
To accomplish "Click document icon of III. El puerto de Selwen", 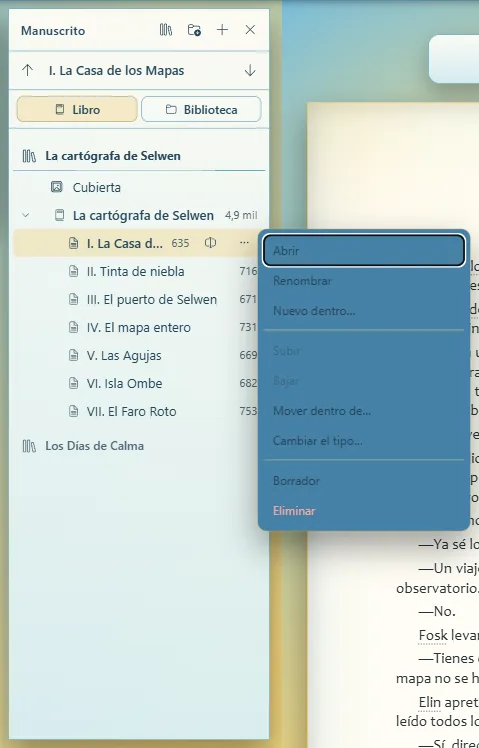I will [73, 300].
